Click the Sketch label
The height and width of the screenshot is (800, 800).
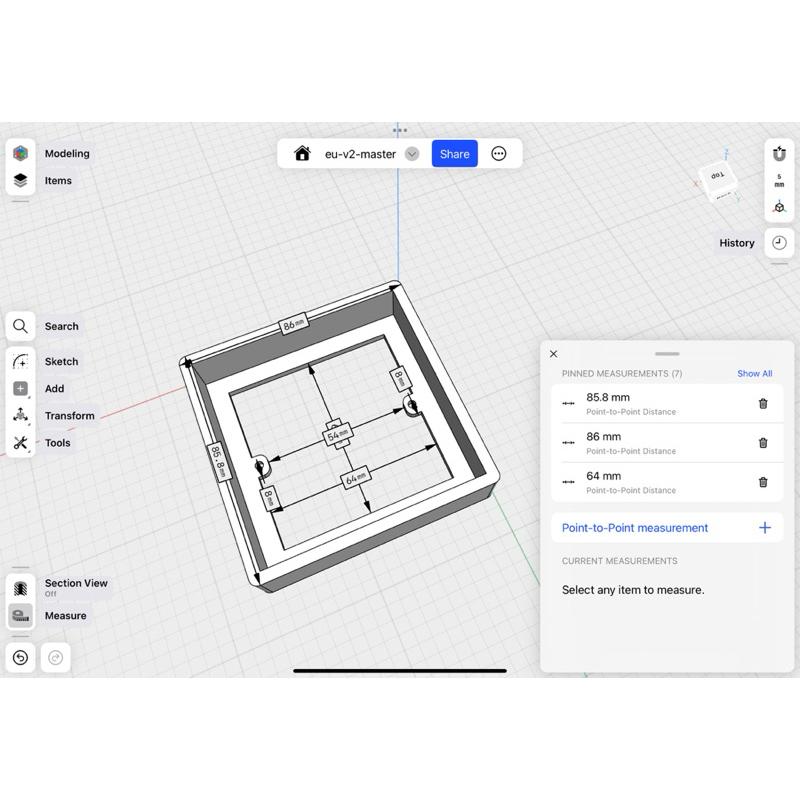tap(61, 361)
